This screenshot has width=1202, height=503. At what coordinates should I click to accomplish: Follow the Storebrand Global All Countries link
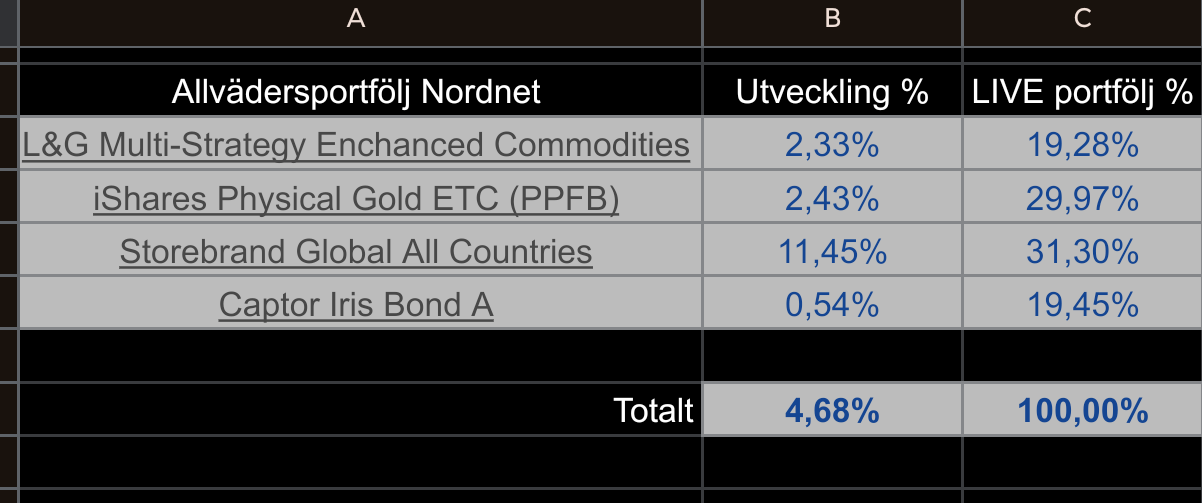(355, 251)
